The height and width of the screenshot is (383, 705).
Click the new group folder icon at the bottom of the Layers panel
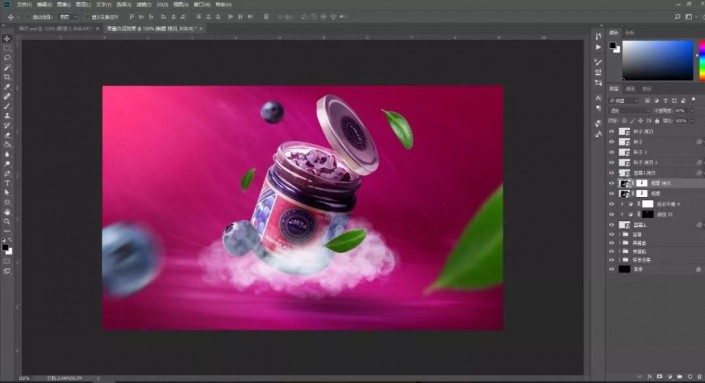point(680,376)
